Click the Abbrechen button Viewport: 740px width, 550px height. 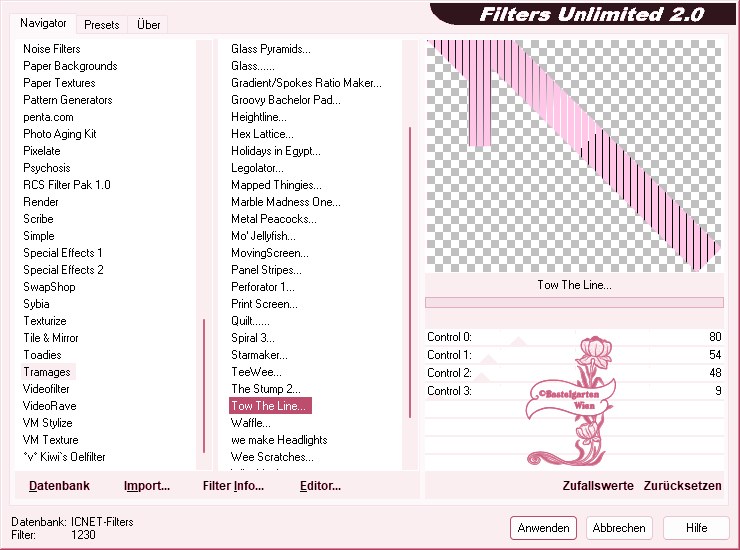click(x=619, y=528)
